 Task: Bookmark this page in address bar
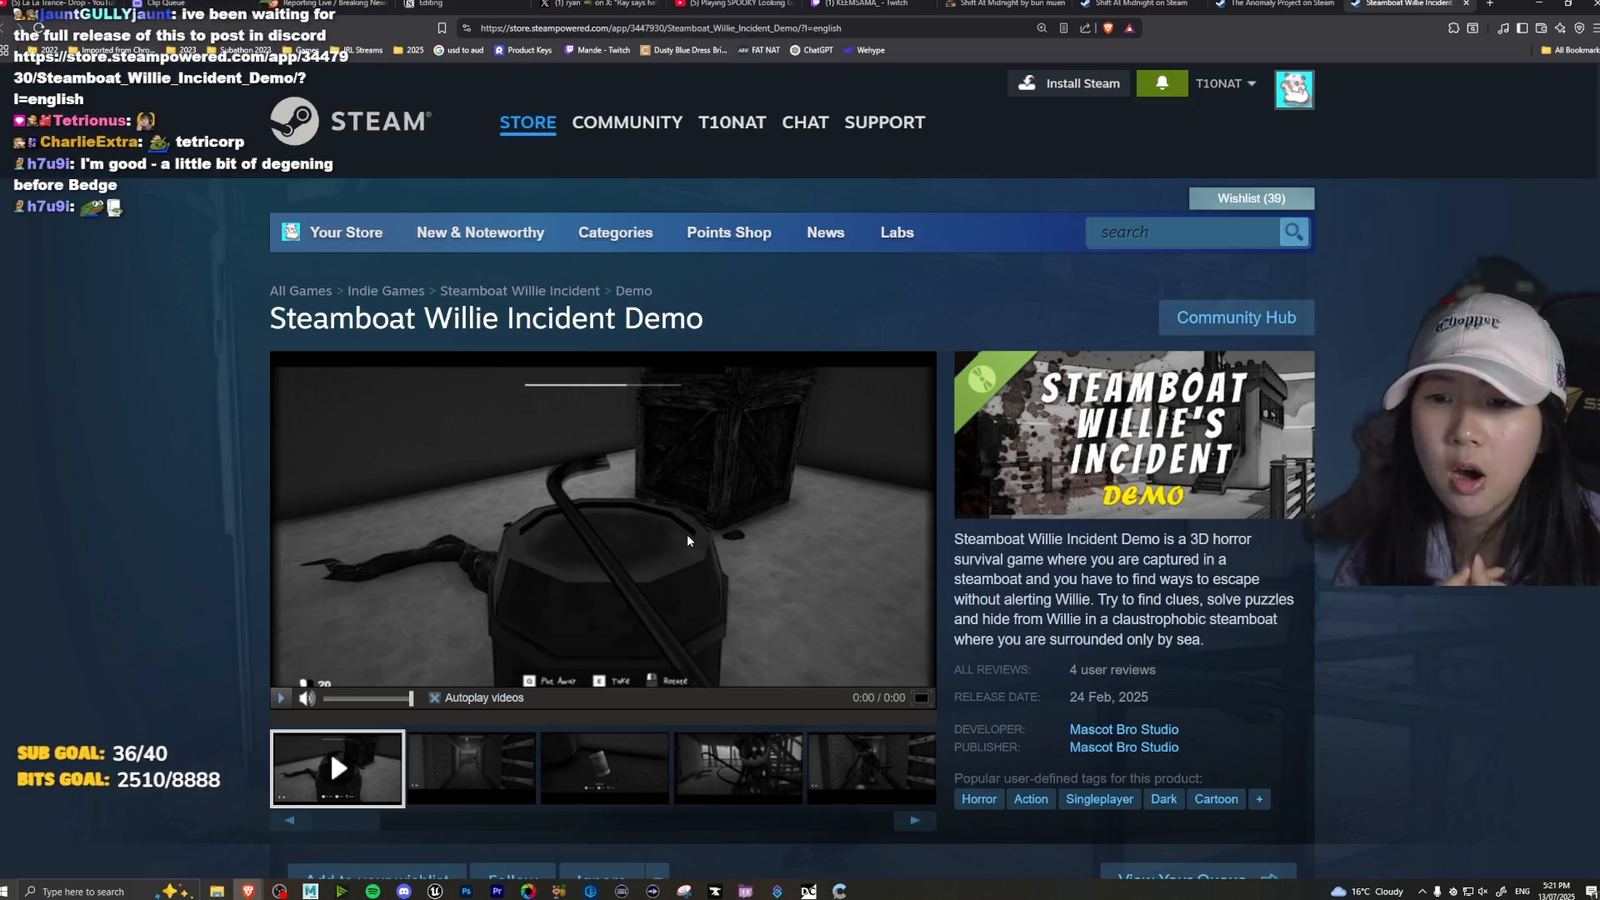442,28
